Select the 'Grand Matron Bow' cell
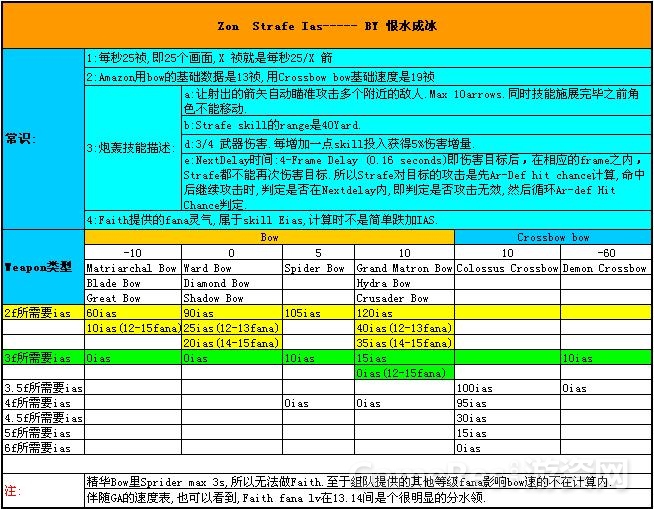Image resolution: width=654 pixels, height=509 pixels. point(404,268)
